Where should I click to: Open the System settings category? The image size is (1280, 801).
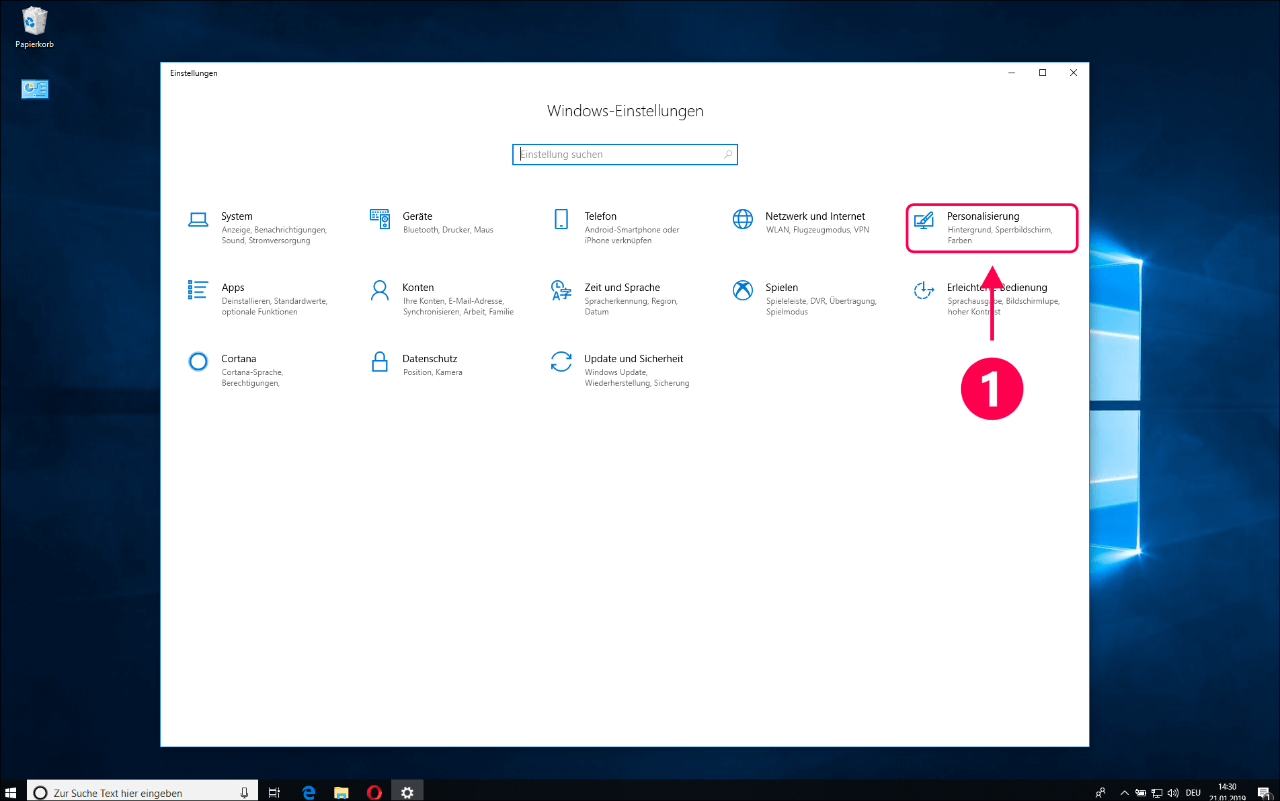(x=258, y=228)
